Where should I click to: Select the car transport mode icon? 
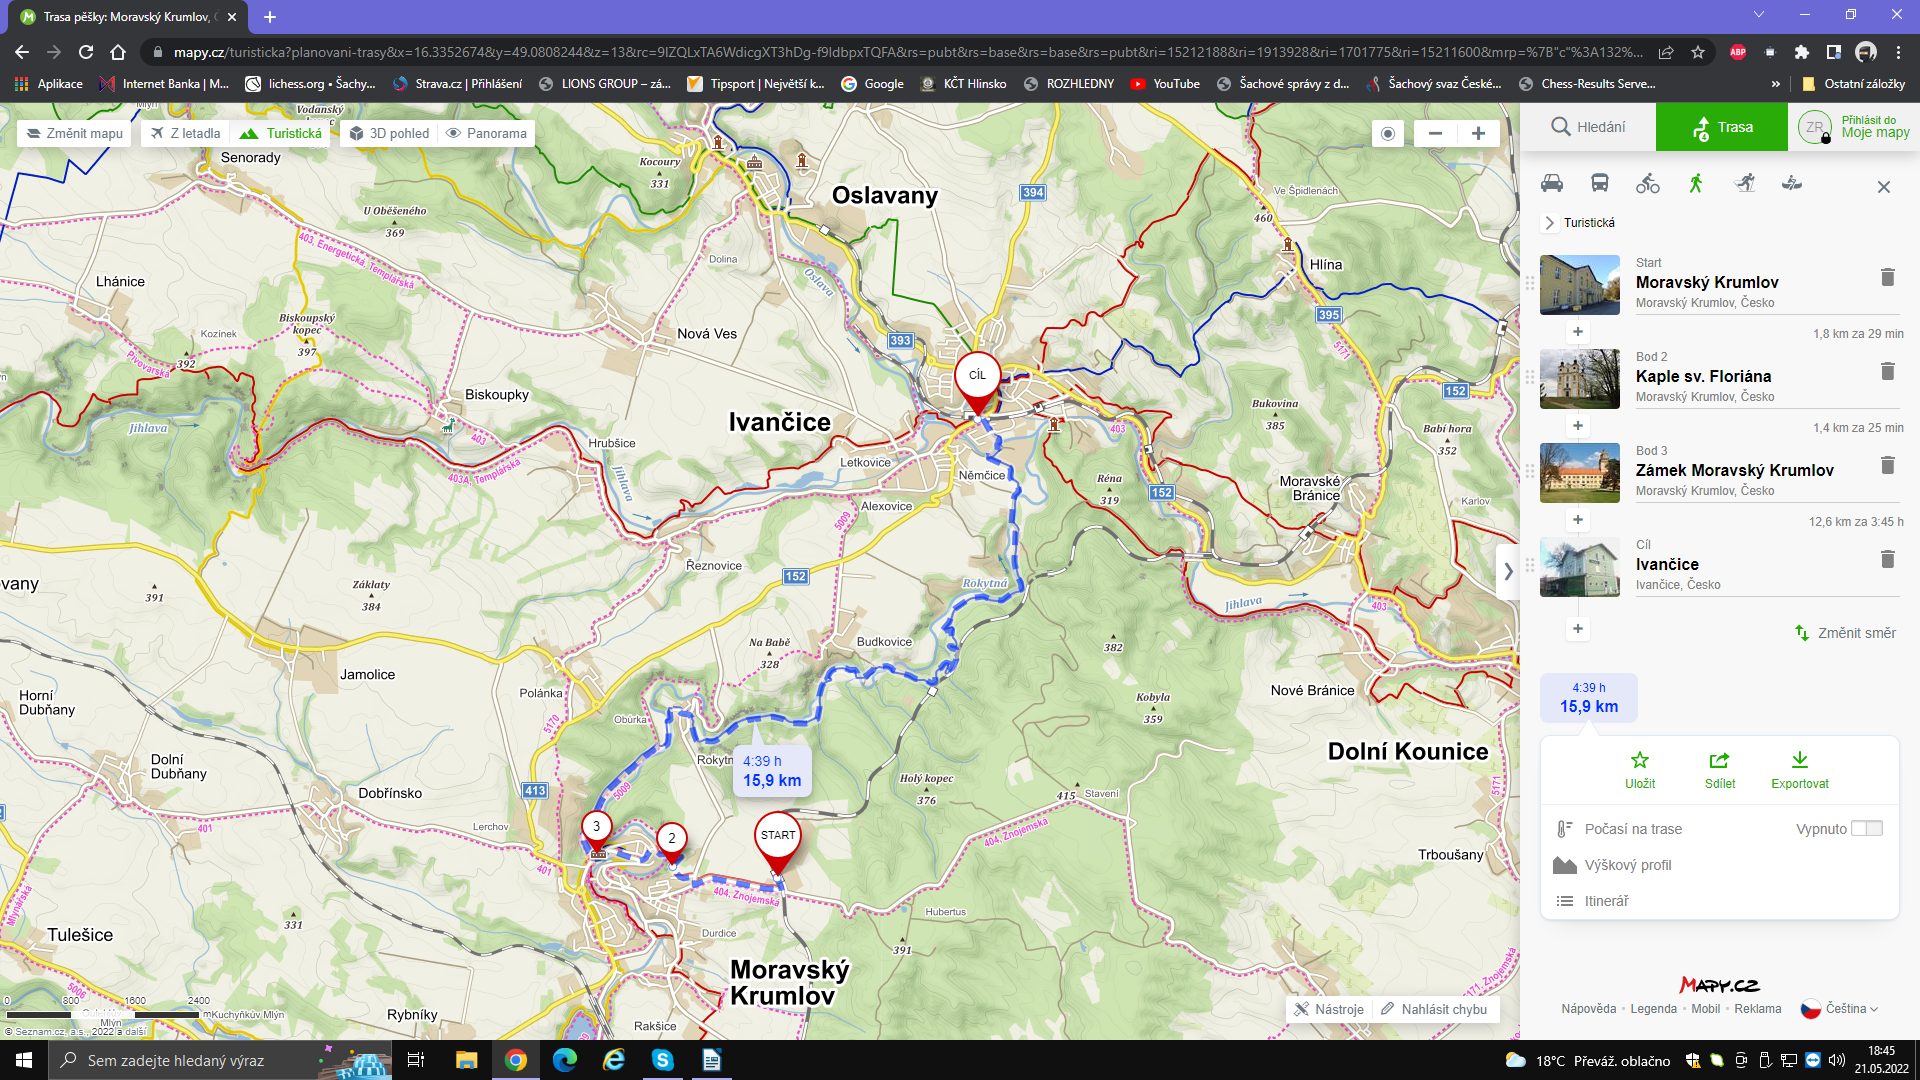point(1552,183)
